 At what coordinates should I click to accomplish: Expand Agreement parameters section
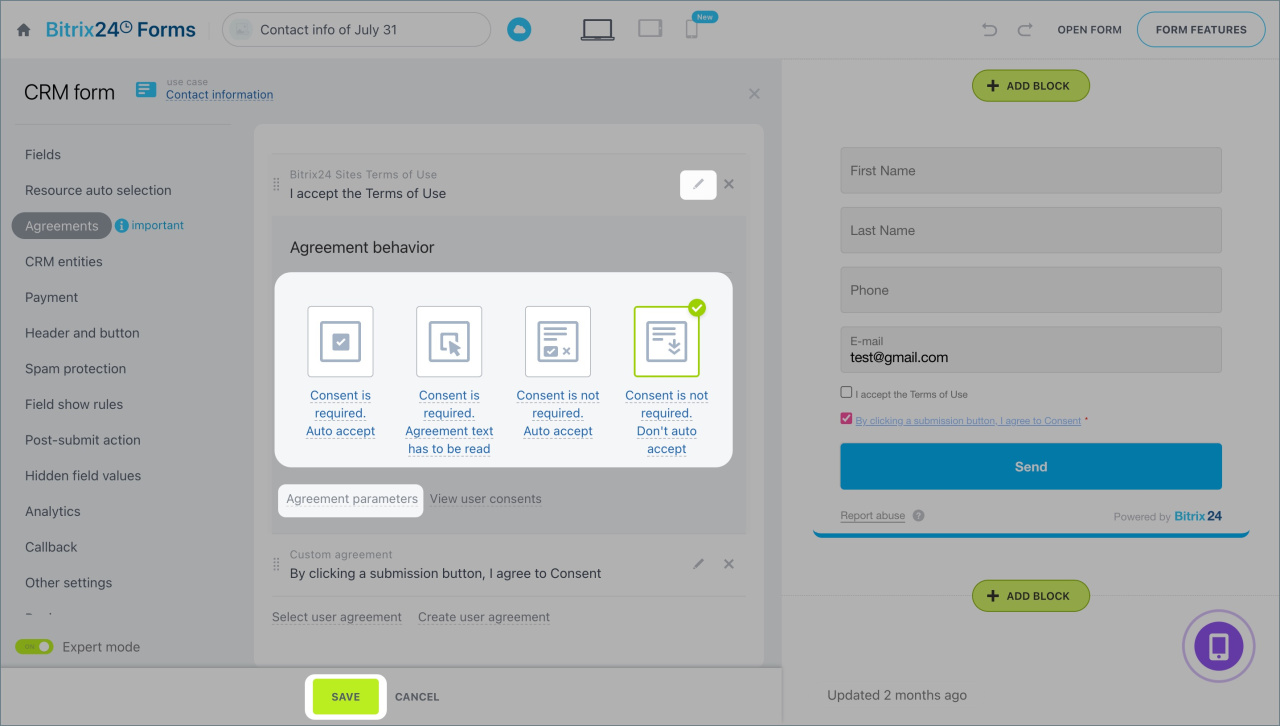[352, 499]
